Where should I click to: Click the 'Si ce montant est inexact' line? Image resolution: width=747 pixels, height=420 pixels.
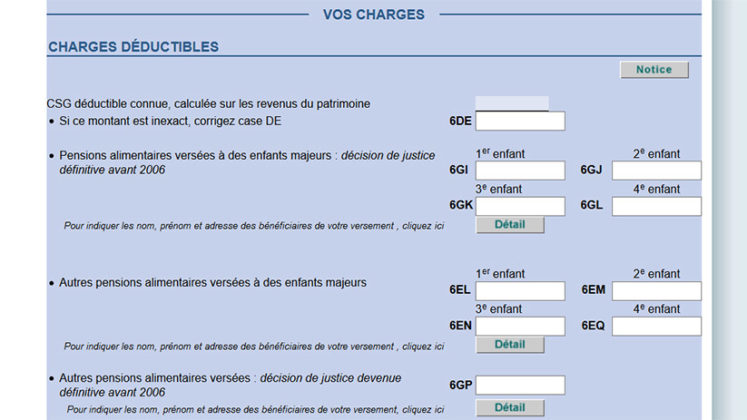point(170,121)
